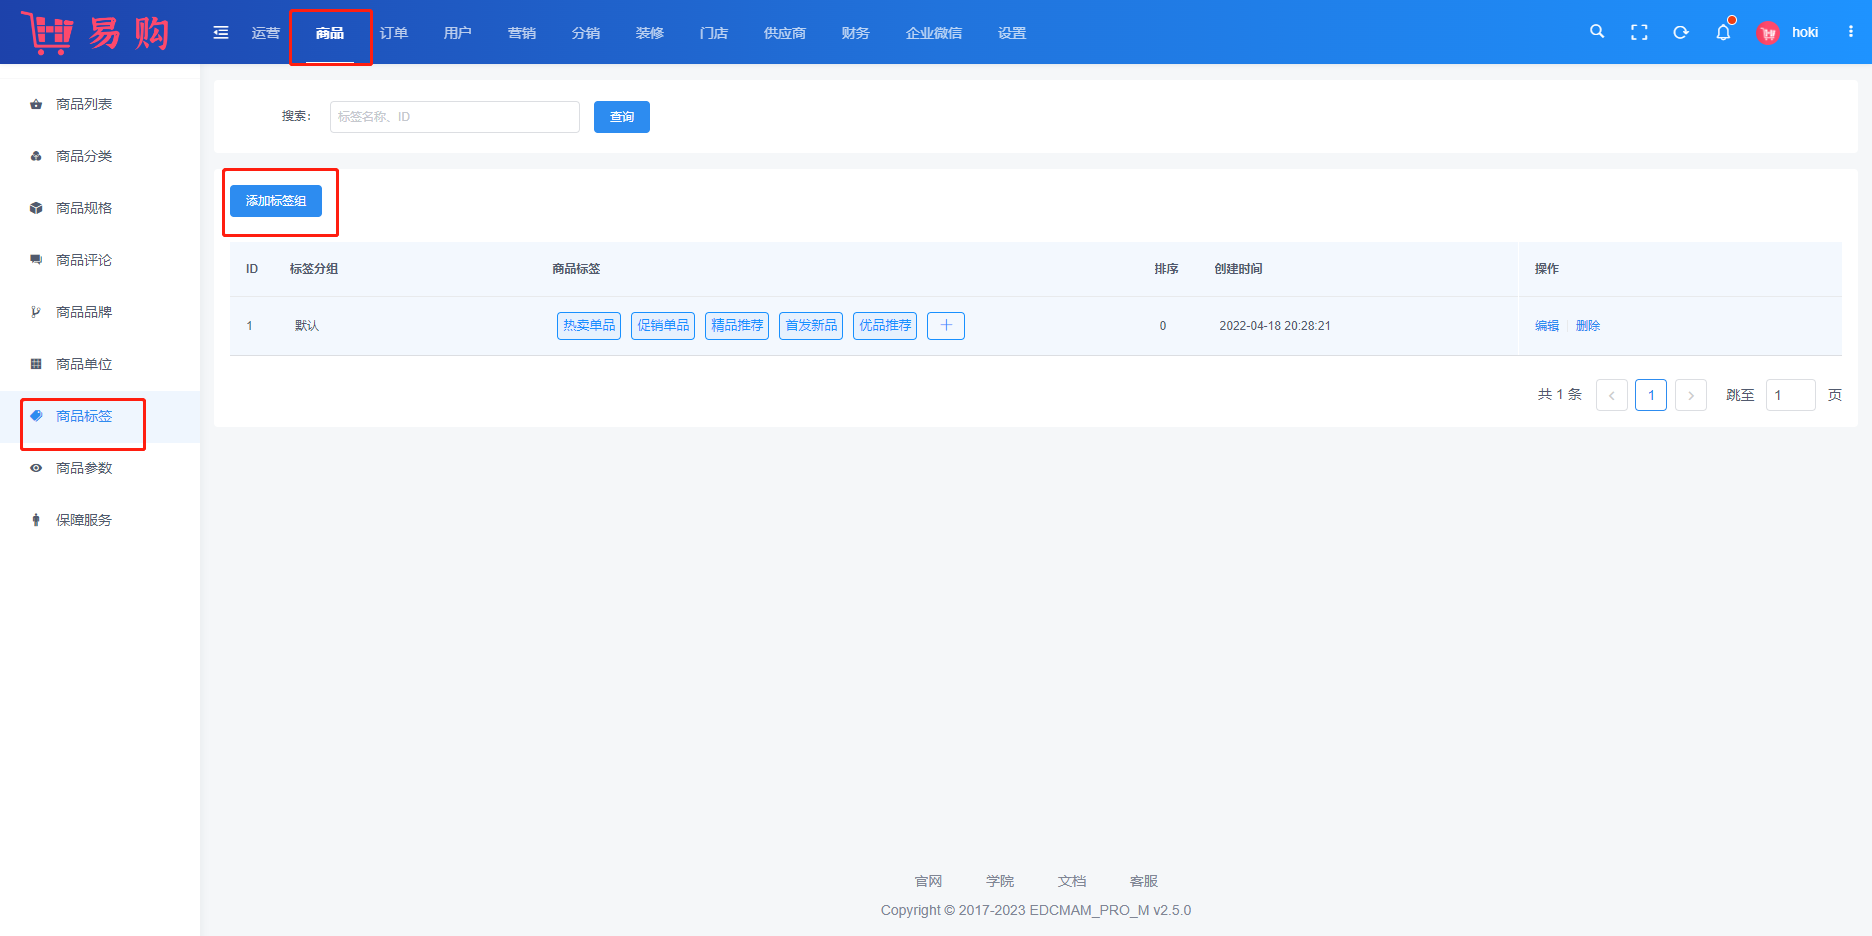Image resolution: width=1872 pixels, height=936 pixels.
Task: Open the vertical three-dot more menu
Action: pos(1851,32)
